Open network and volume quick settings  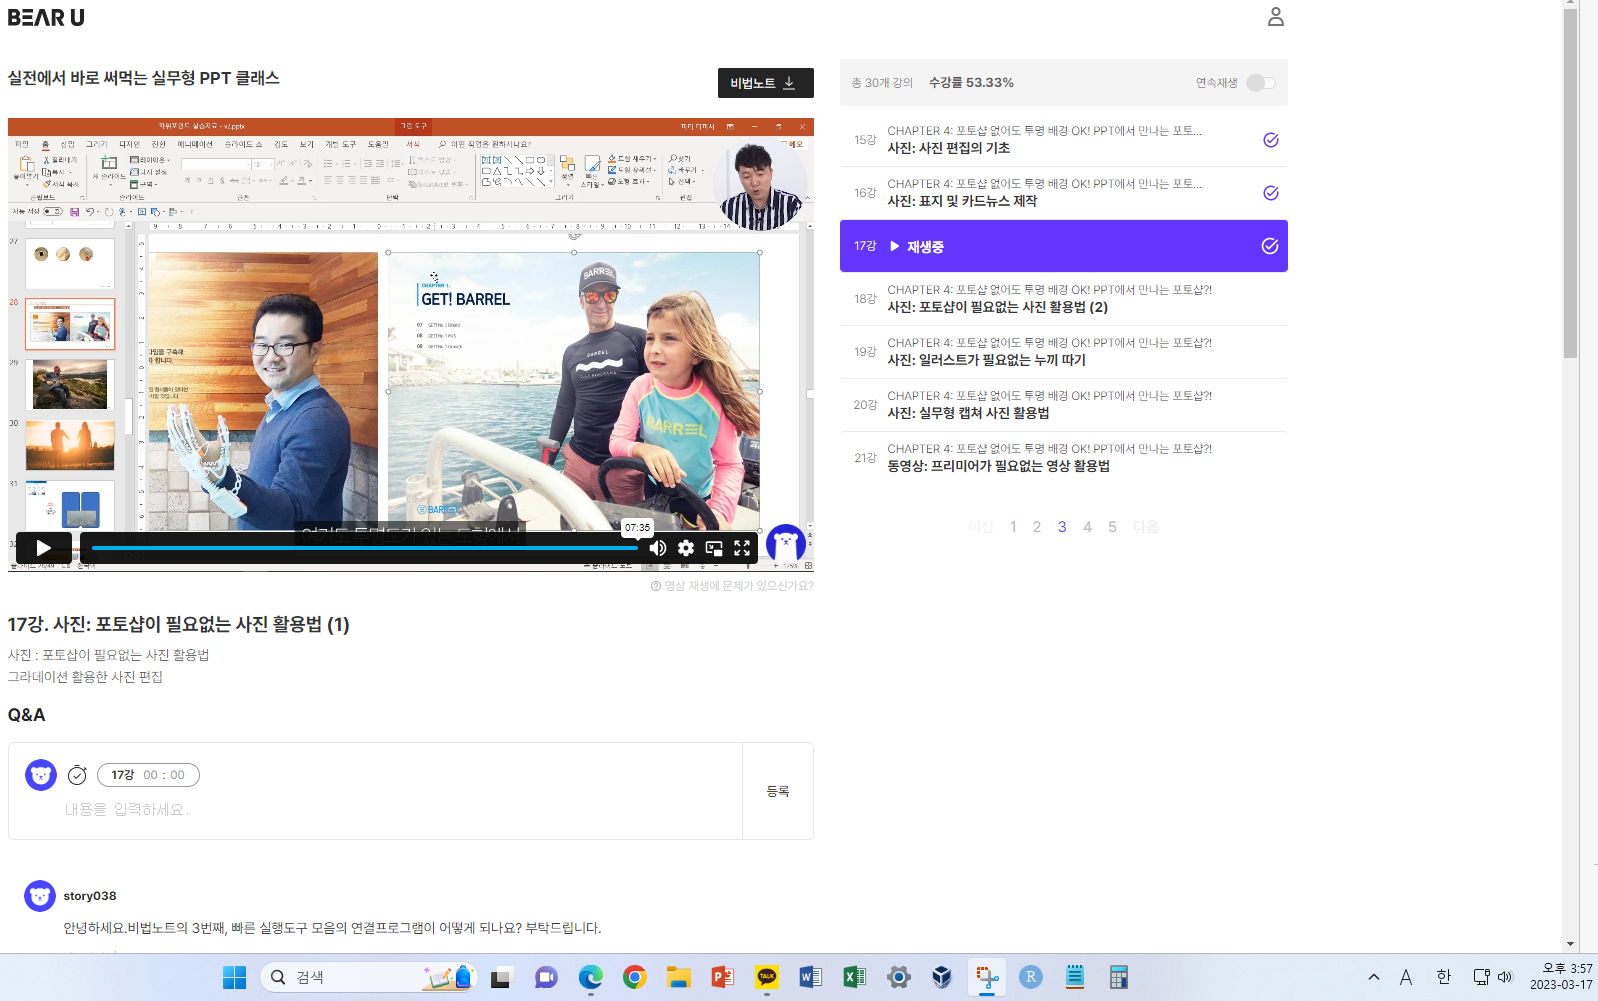click(1493, 977)
